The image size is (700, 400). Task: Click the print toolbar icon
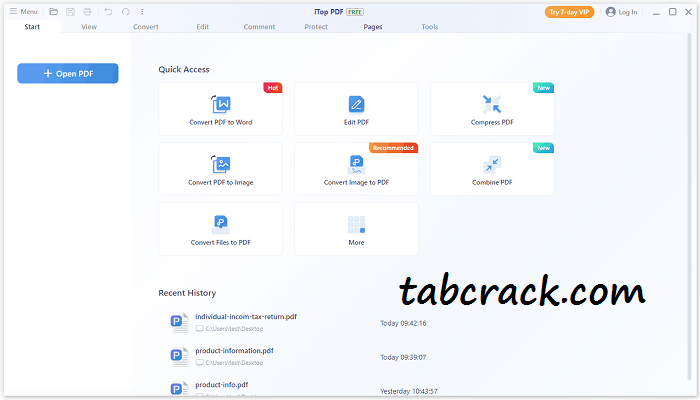click(87, 12)
